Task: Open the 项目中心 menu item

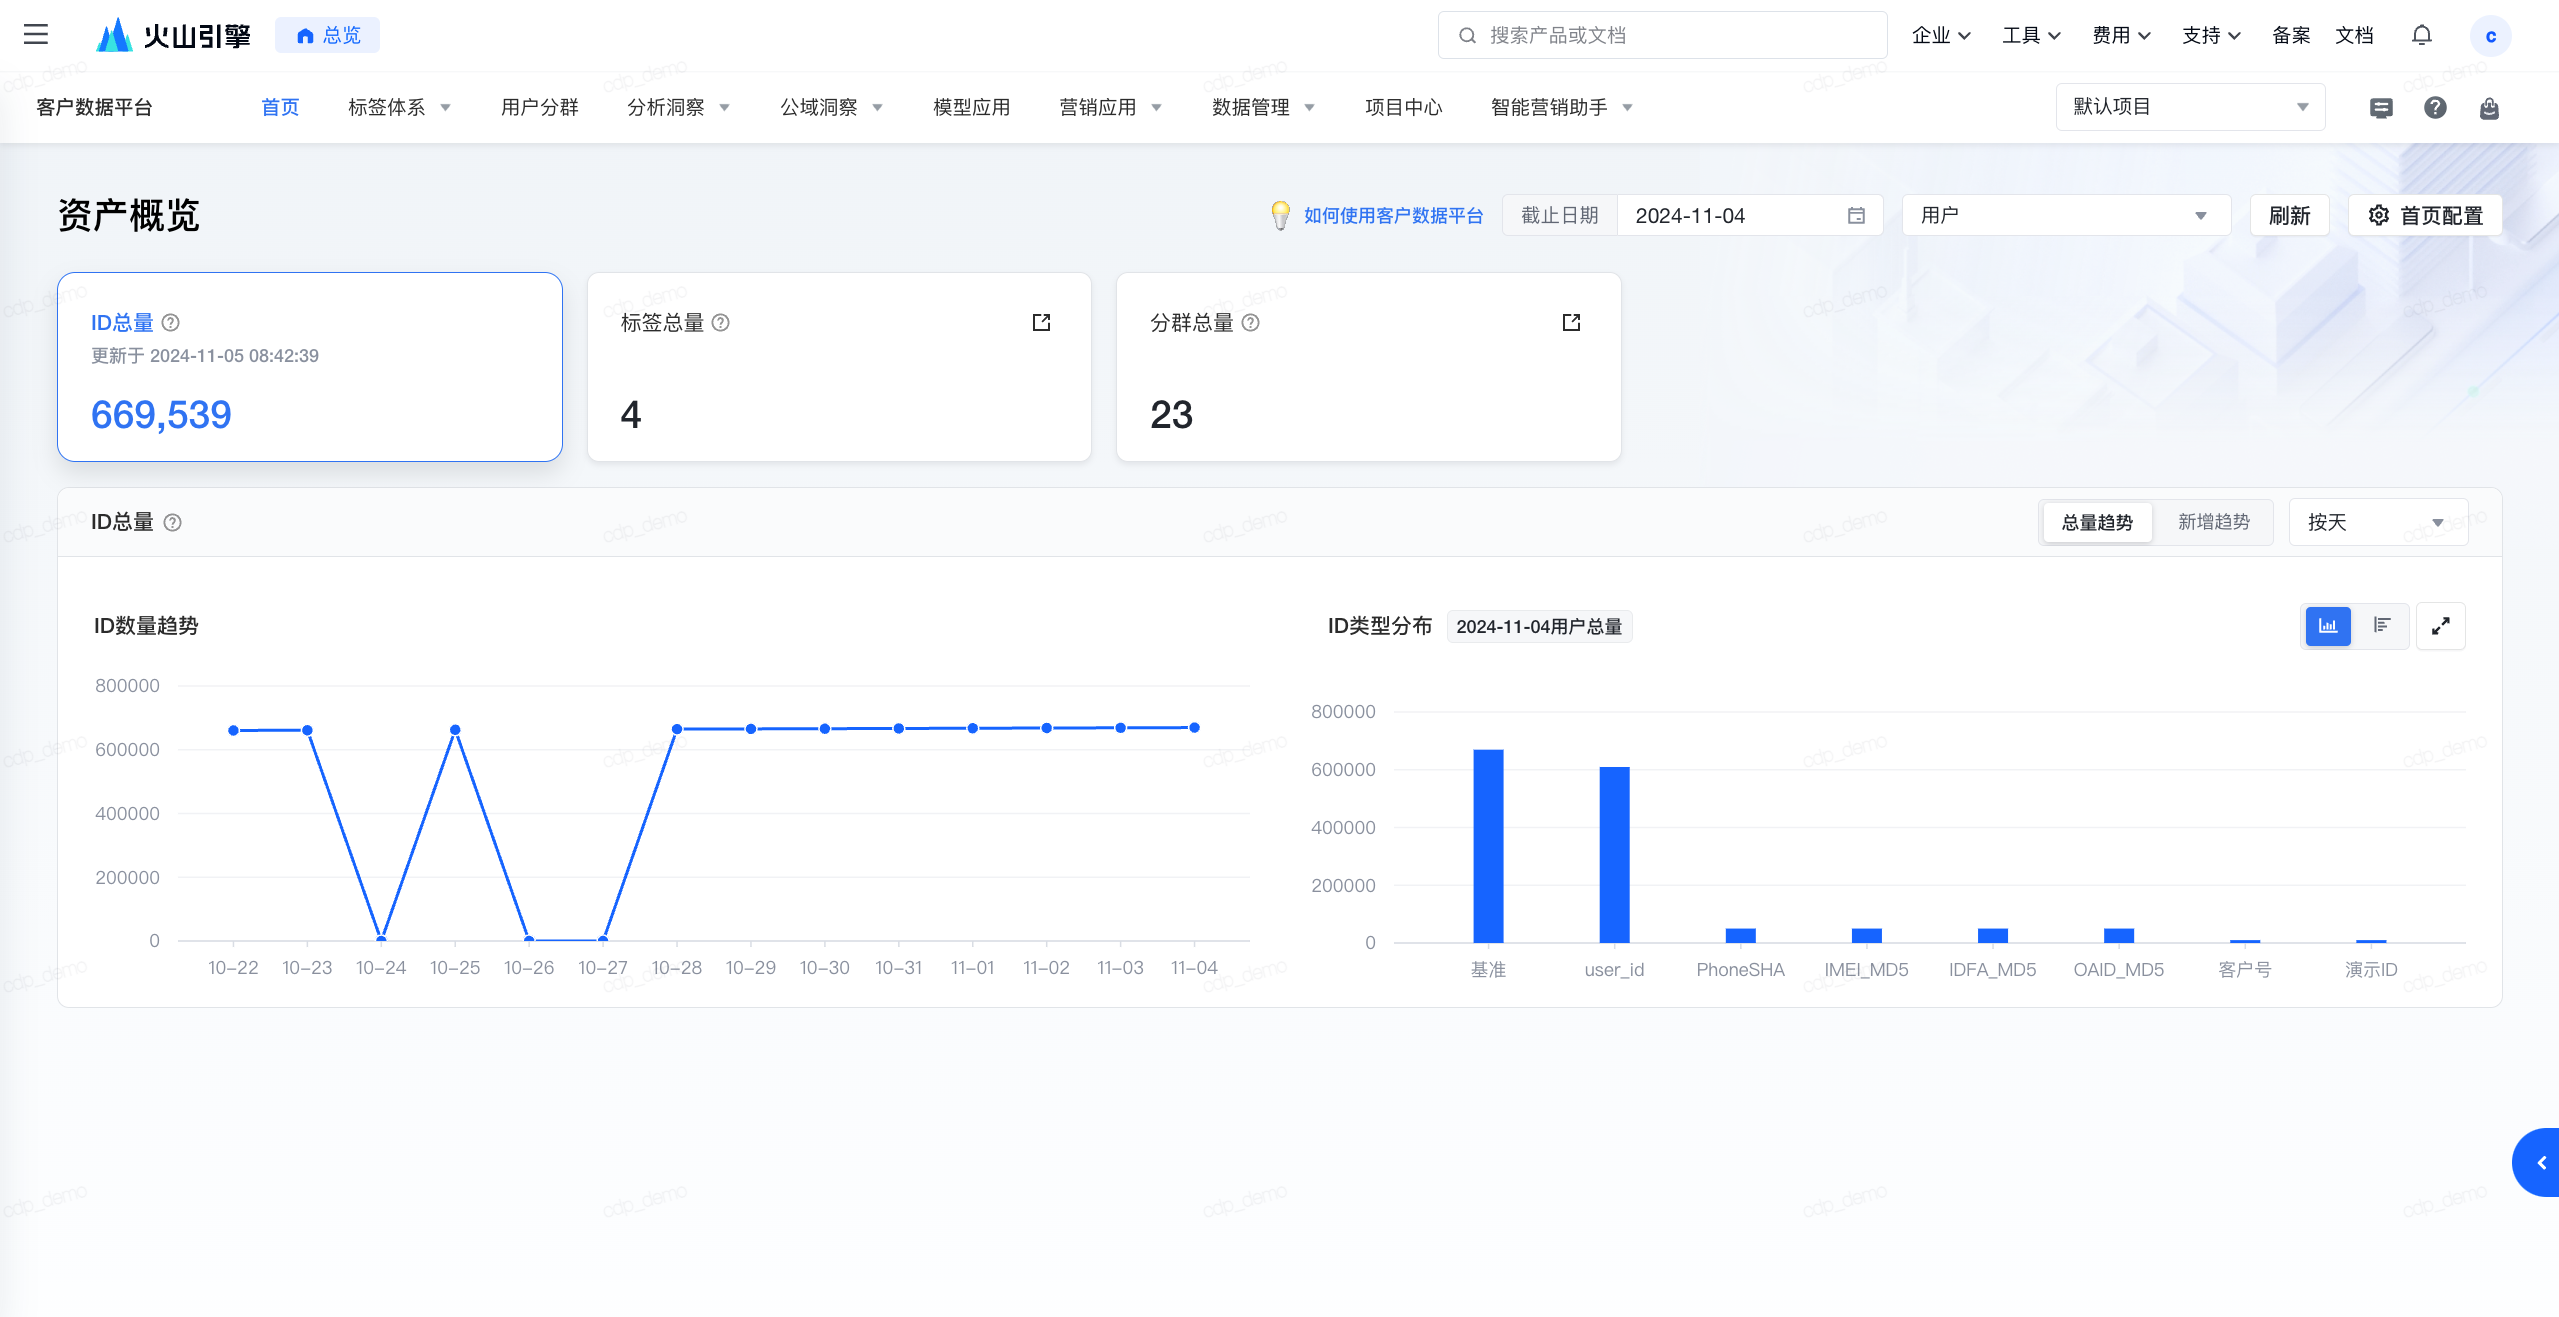Action: pos(1403,107)
